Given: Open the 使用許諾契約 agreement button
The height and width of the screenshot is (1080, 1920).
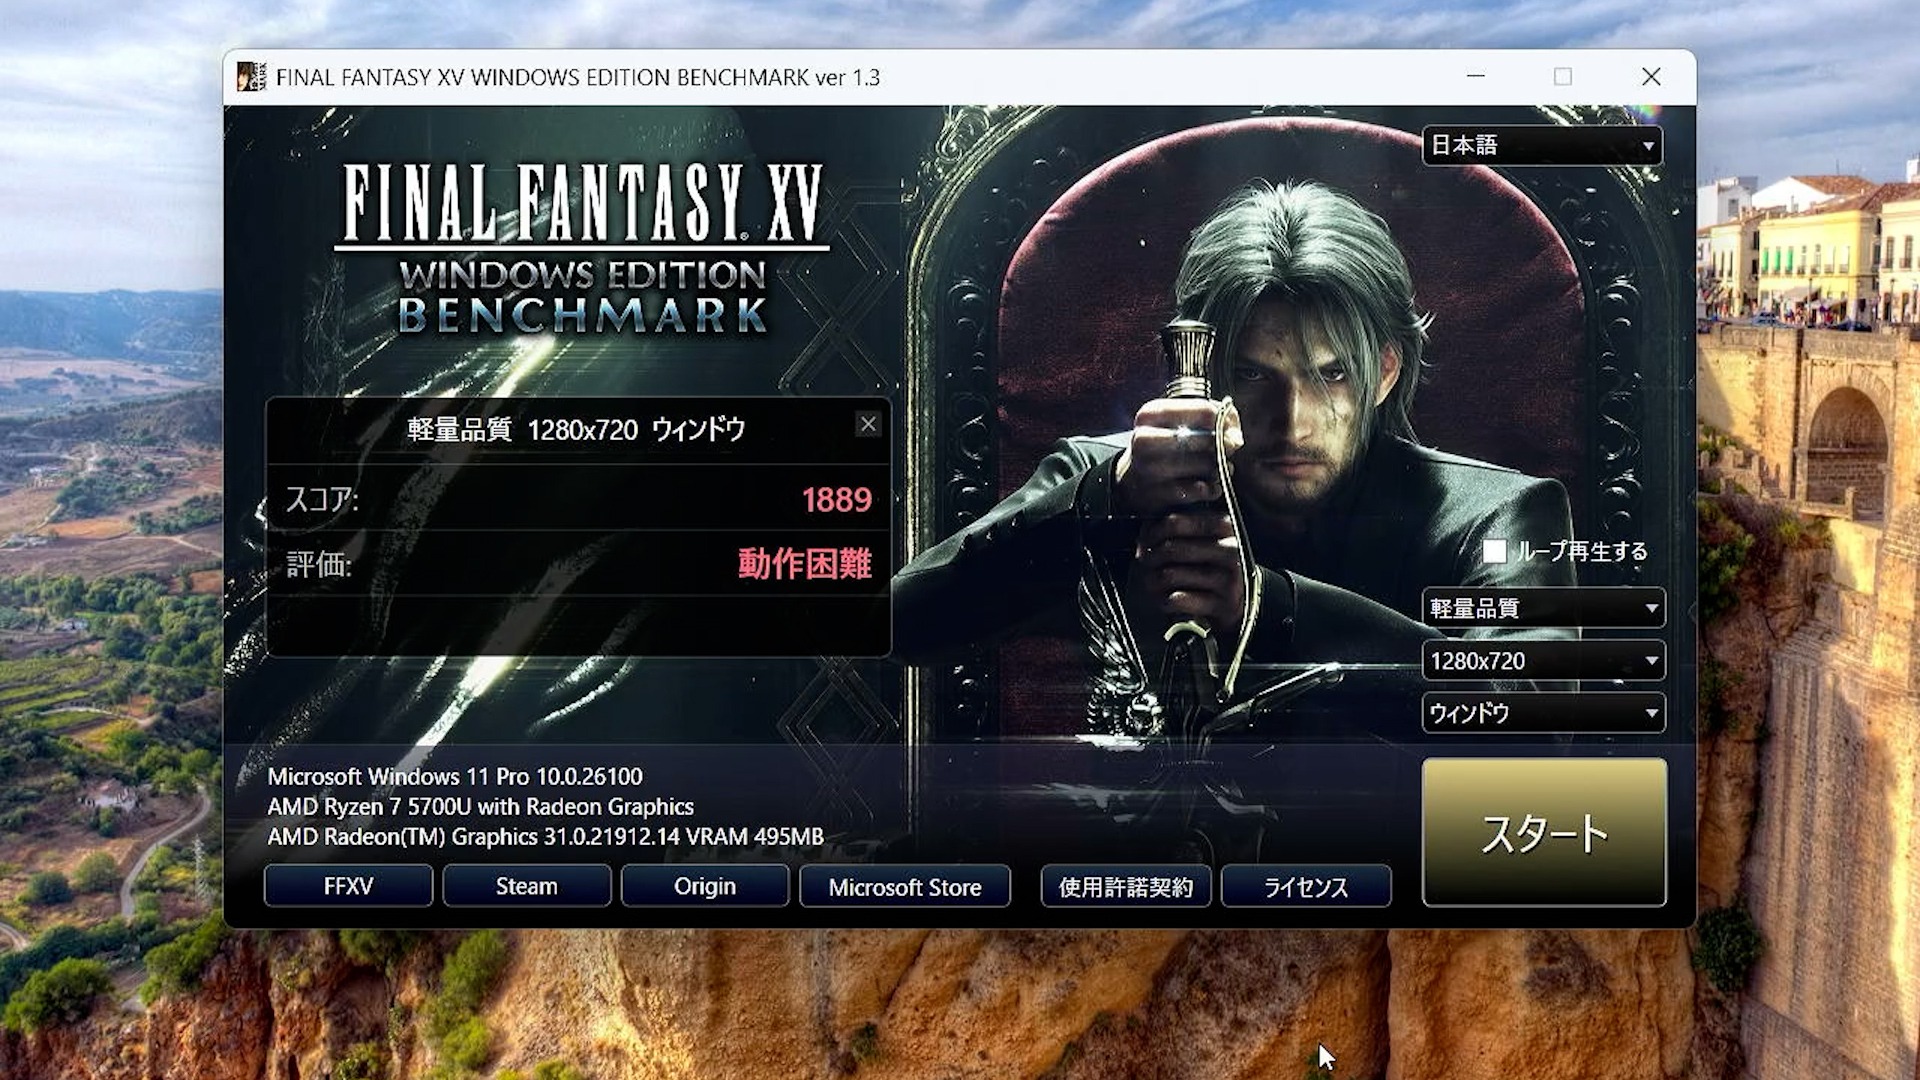Looking at the screenshot, I should tap(1125, 886).
